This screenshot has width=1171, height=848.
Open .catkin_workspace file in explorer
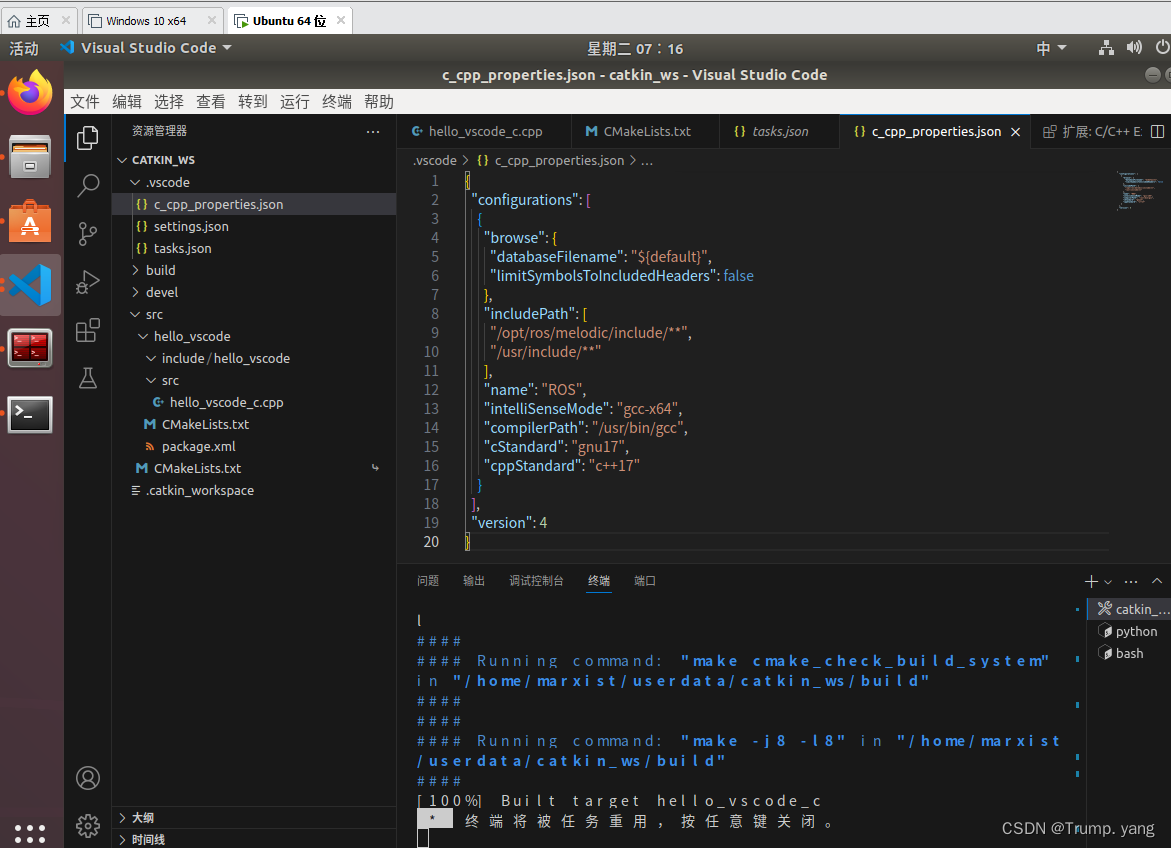(254, 490)
